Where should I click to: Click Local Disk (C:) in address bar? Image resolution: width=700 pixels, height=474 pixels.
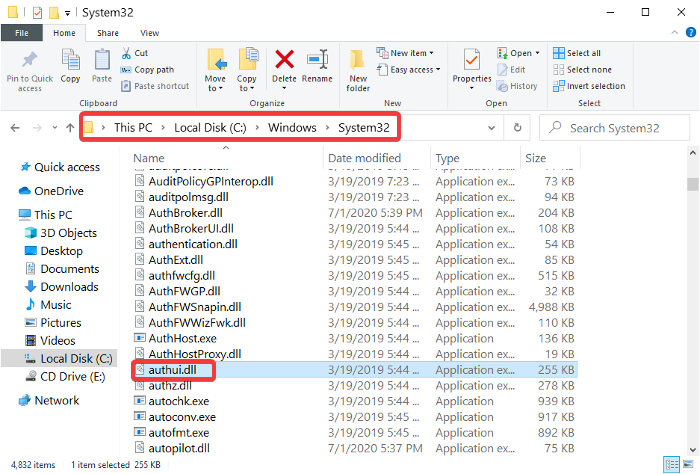(210, 128)
